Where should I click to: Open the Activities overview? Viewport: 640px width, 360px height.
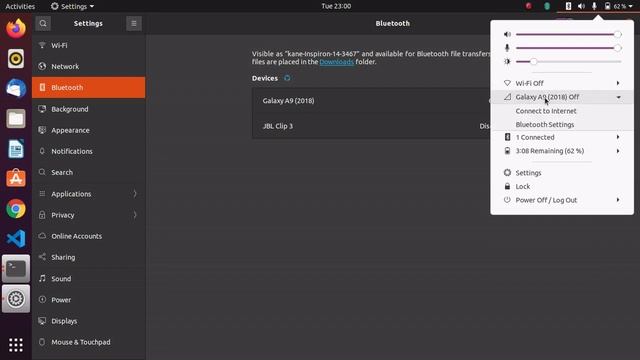click(x=20, y=6)
